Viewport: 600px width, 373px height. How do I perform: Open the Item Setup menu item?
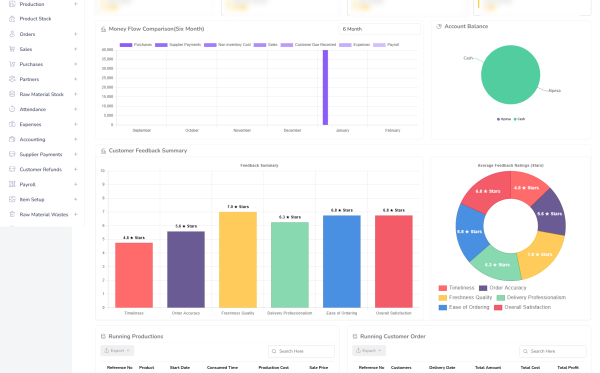pos(32,199)
